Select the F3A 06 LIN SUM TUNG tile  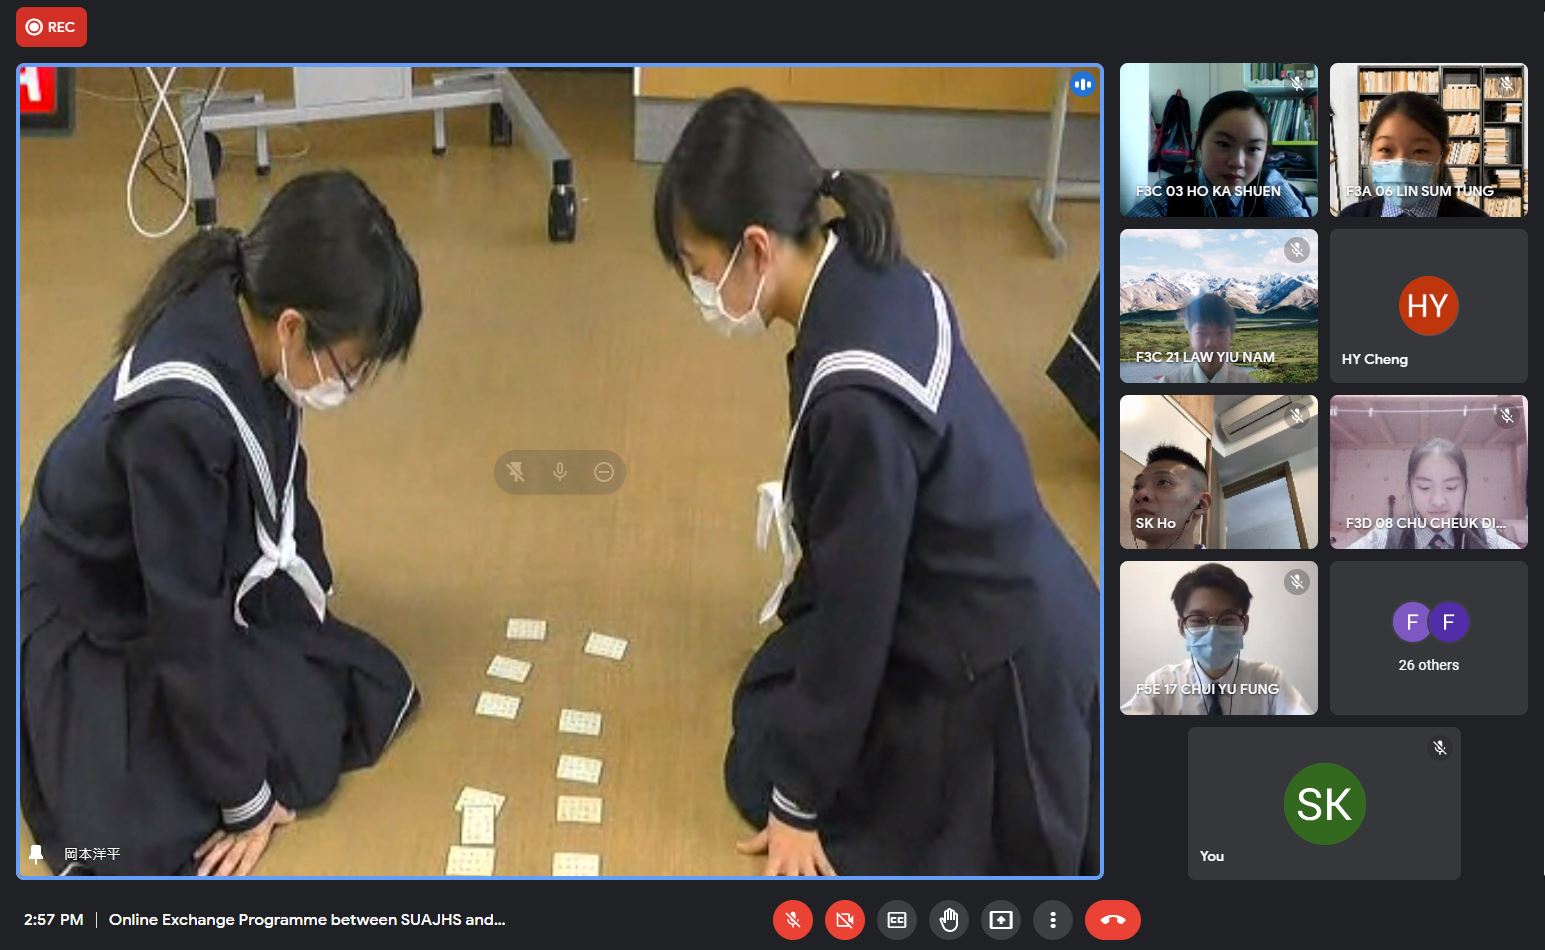click(1428, 140)
